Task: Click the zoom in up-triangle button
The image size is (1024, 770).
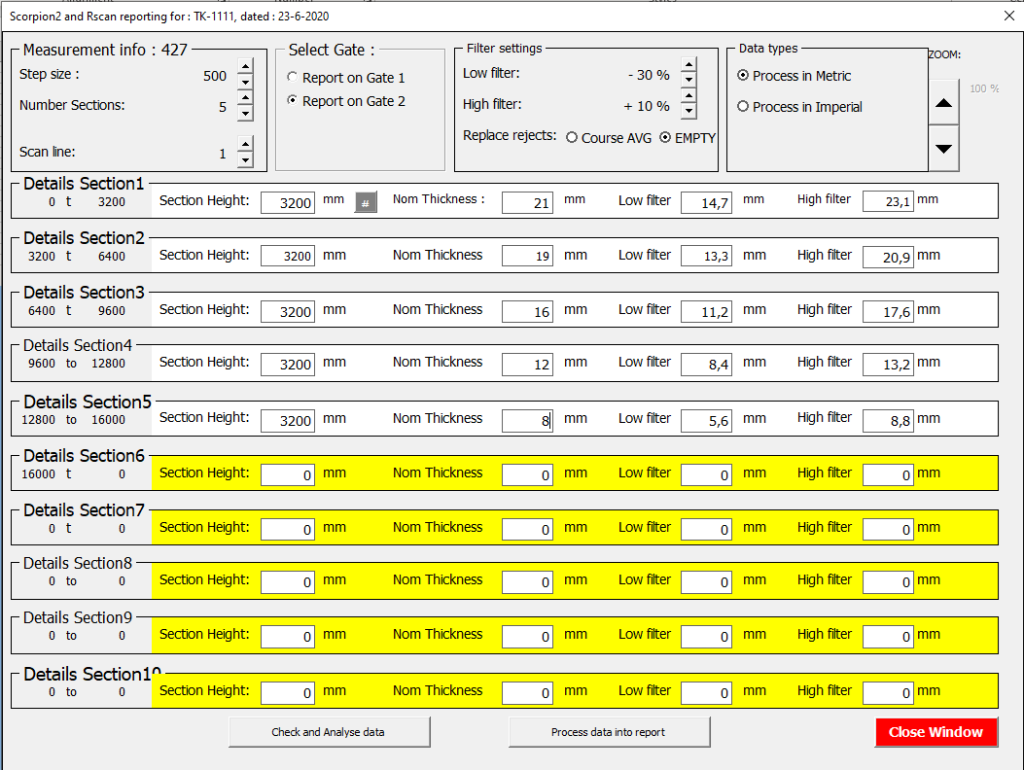Action: (944, 103)
